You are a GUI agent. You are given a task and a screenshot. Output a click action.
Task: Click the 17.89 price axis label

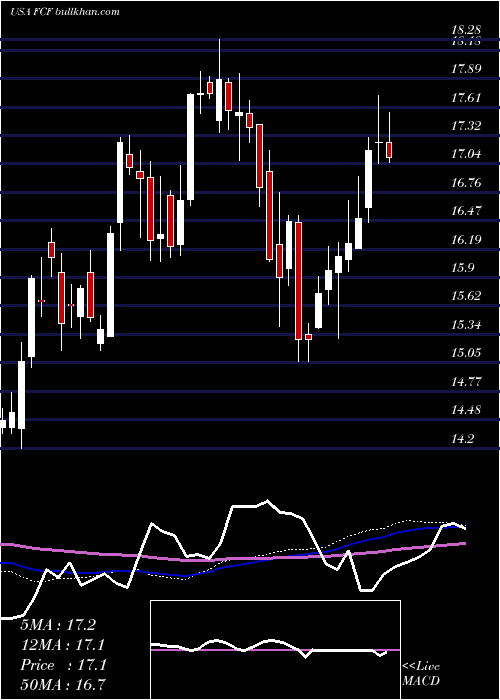[466, 69]
